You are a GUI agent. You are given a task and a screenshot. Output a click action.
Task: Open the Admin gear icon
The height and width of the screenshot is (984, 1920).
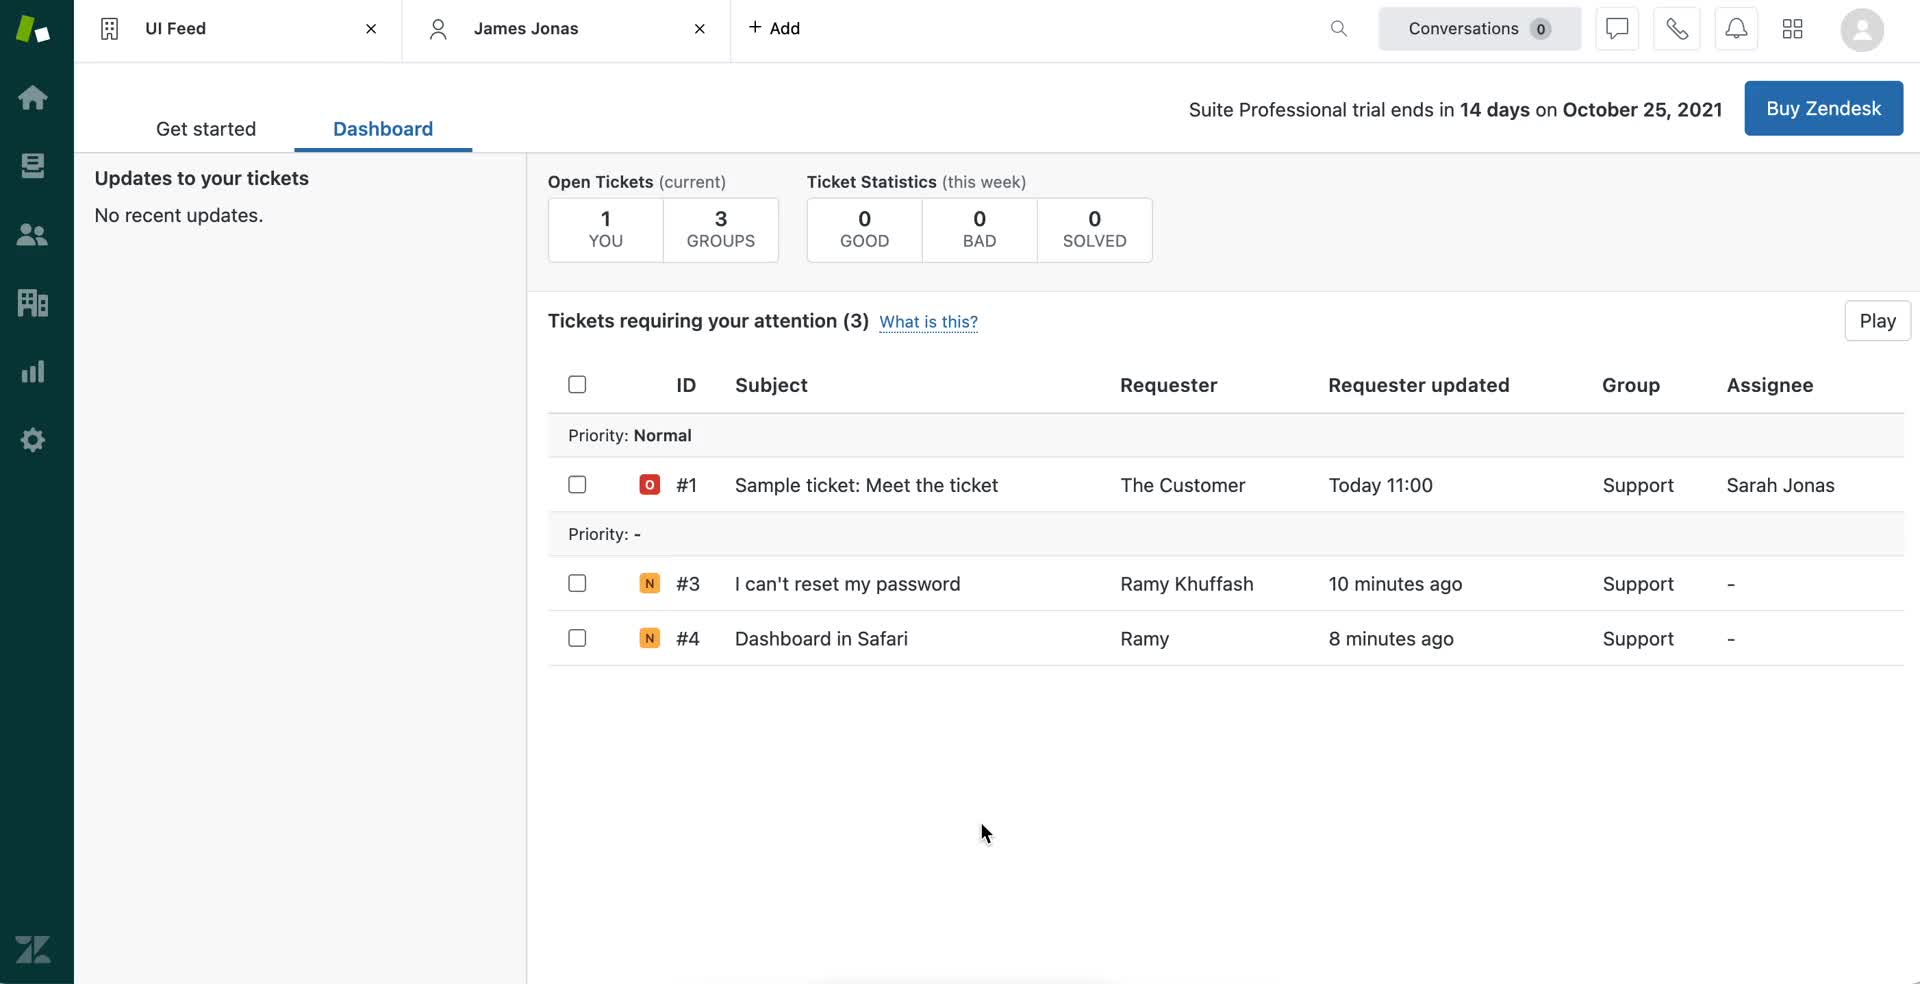tap(33, 440)
